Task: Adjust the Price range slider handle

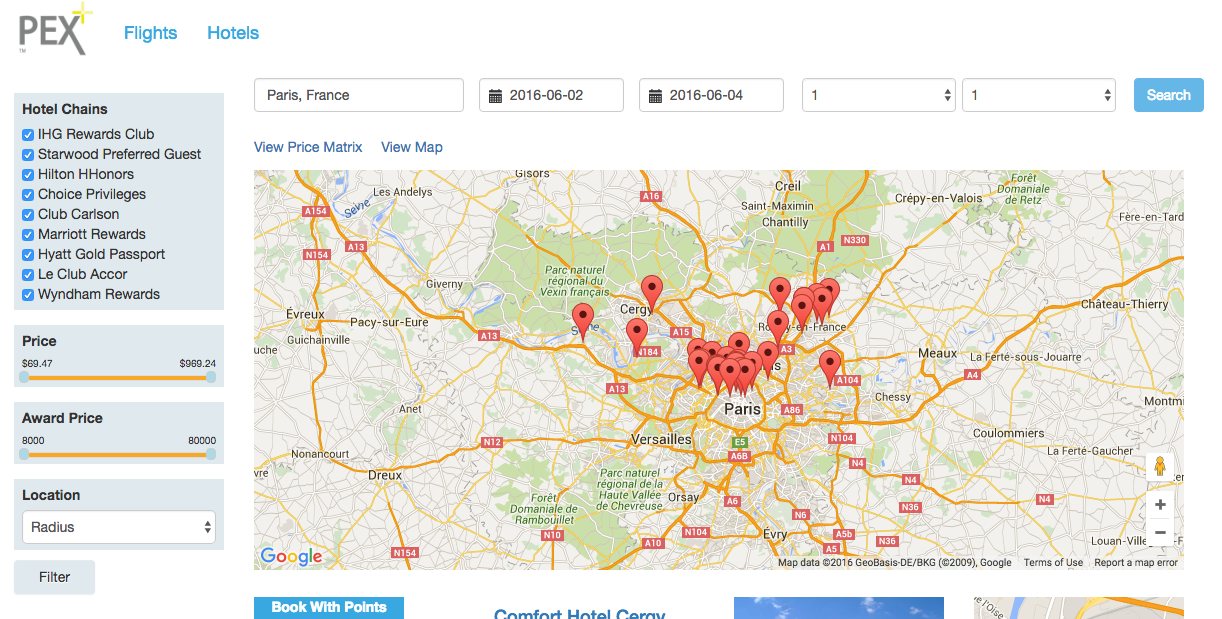Action: [23, 377]
